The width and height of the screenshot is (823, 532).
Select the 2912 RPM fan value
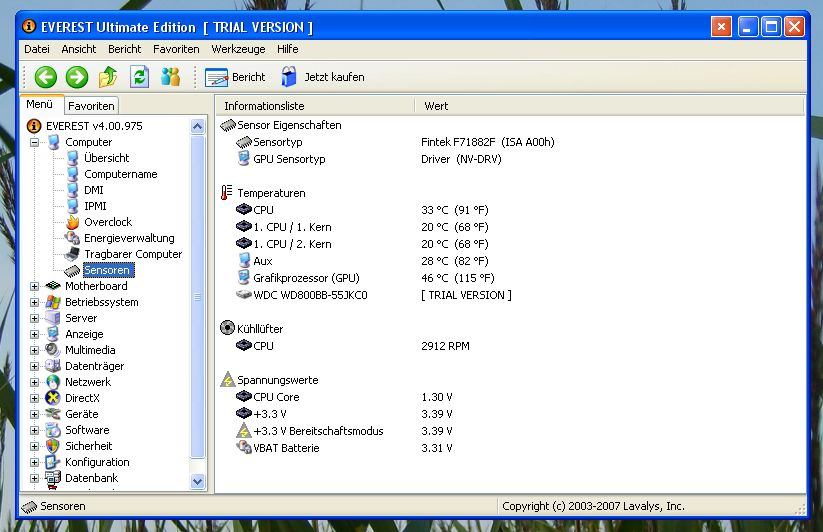(x=445, y=346)
